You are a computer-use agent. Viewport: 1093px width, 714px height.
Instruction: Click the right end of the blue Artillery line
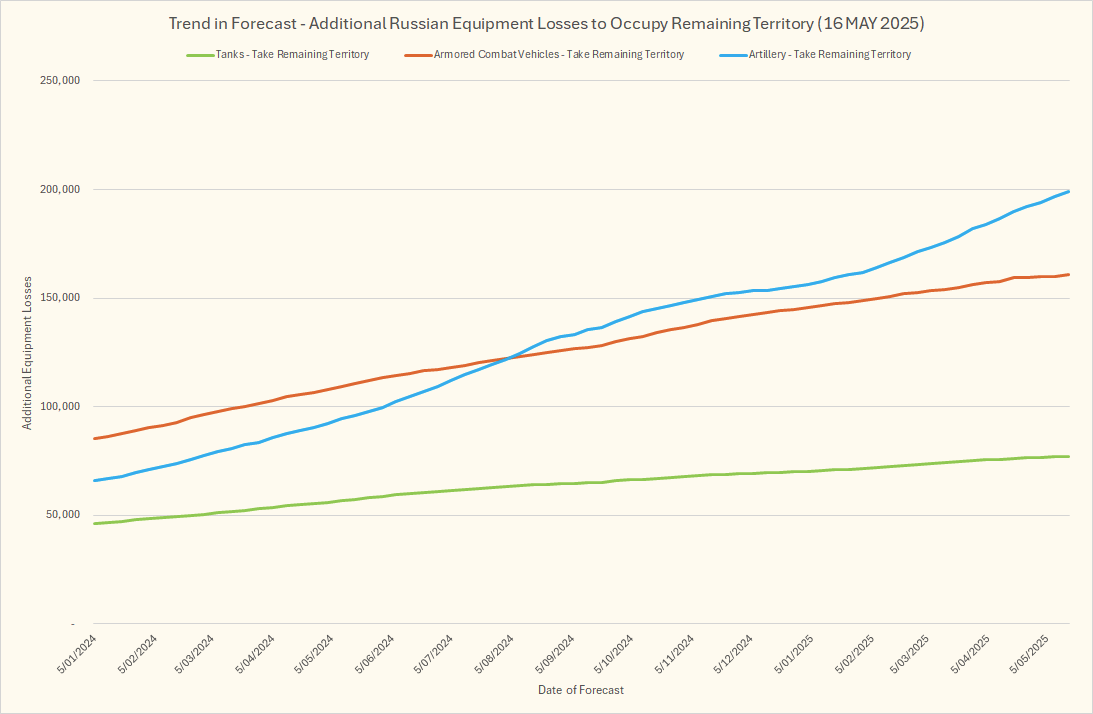click(x=1068, y=191)
